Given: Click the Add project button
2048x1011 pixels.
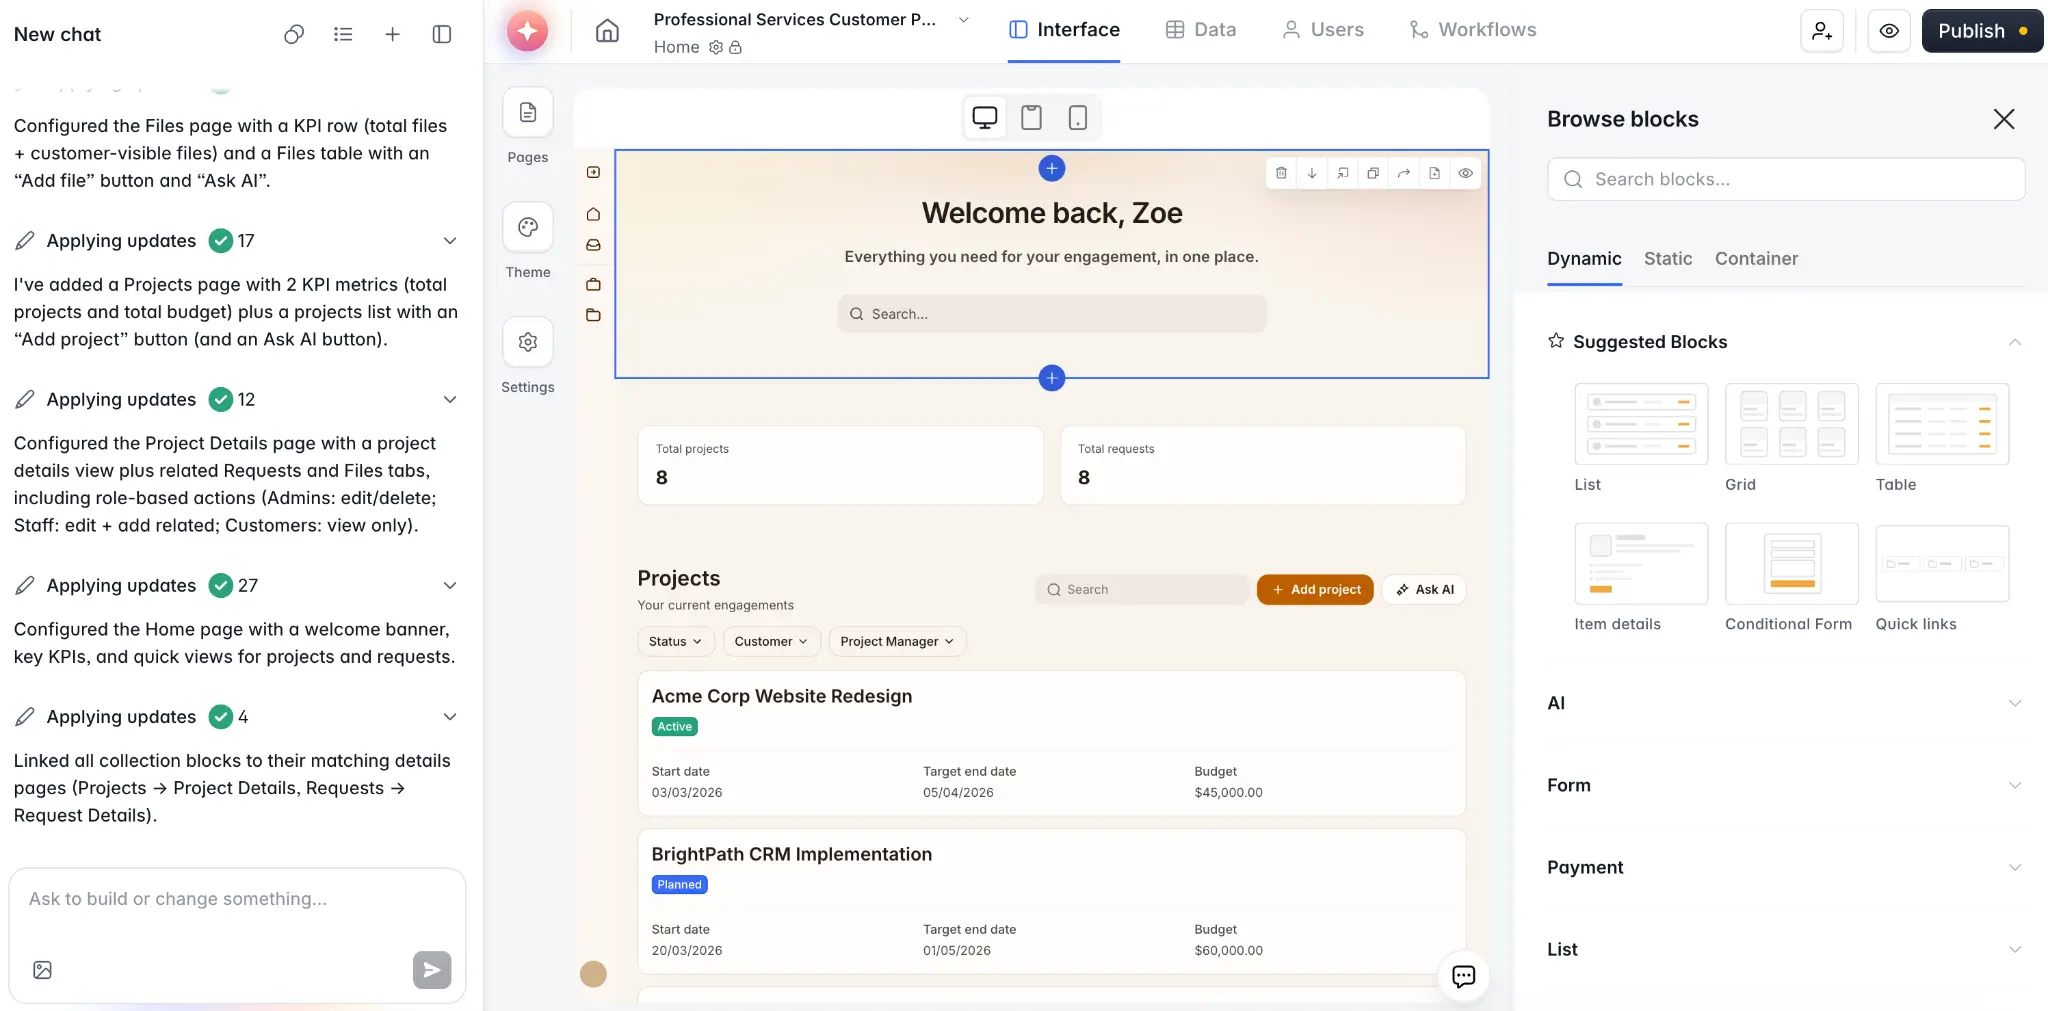Looking at the screenshot, I should point(1314,589).
